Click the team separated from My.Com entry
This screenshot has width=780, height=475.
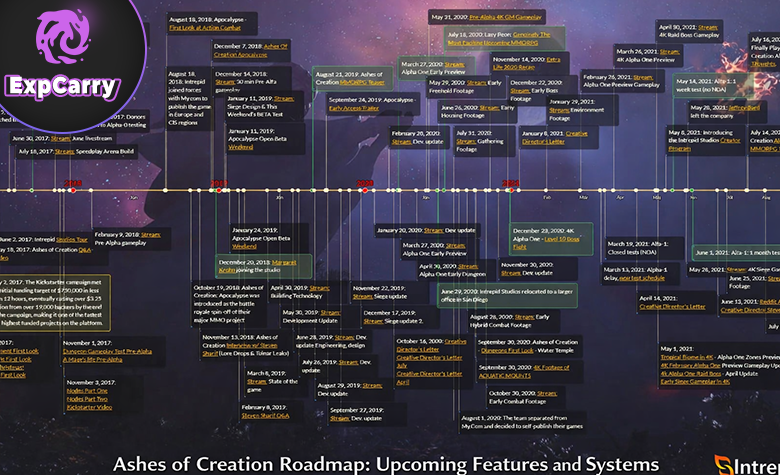click(x=522, y=422)
